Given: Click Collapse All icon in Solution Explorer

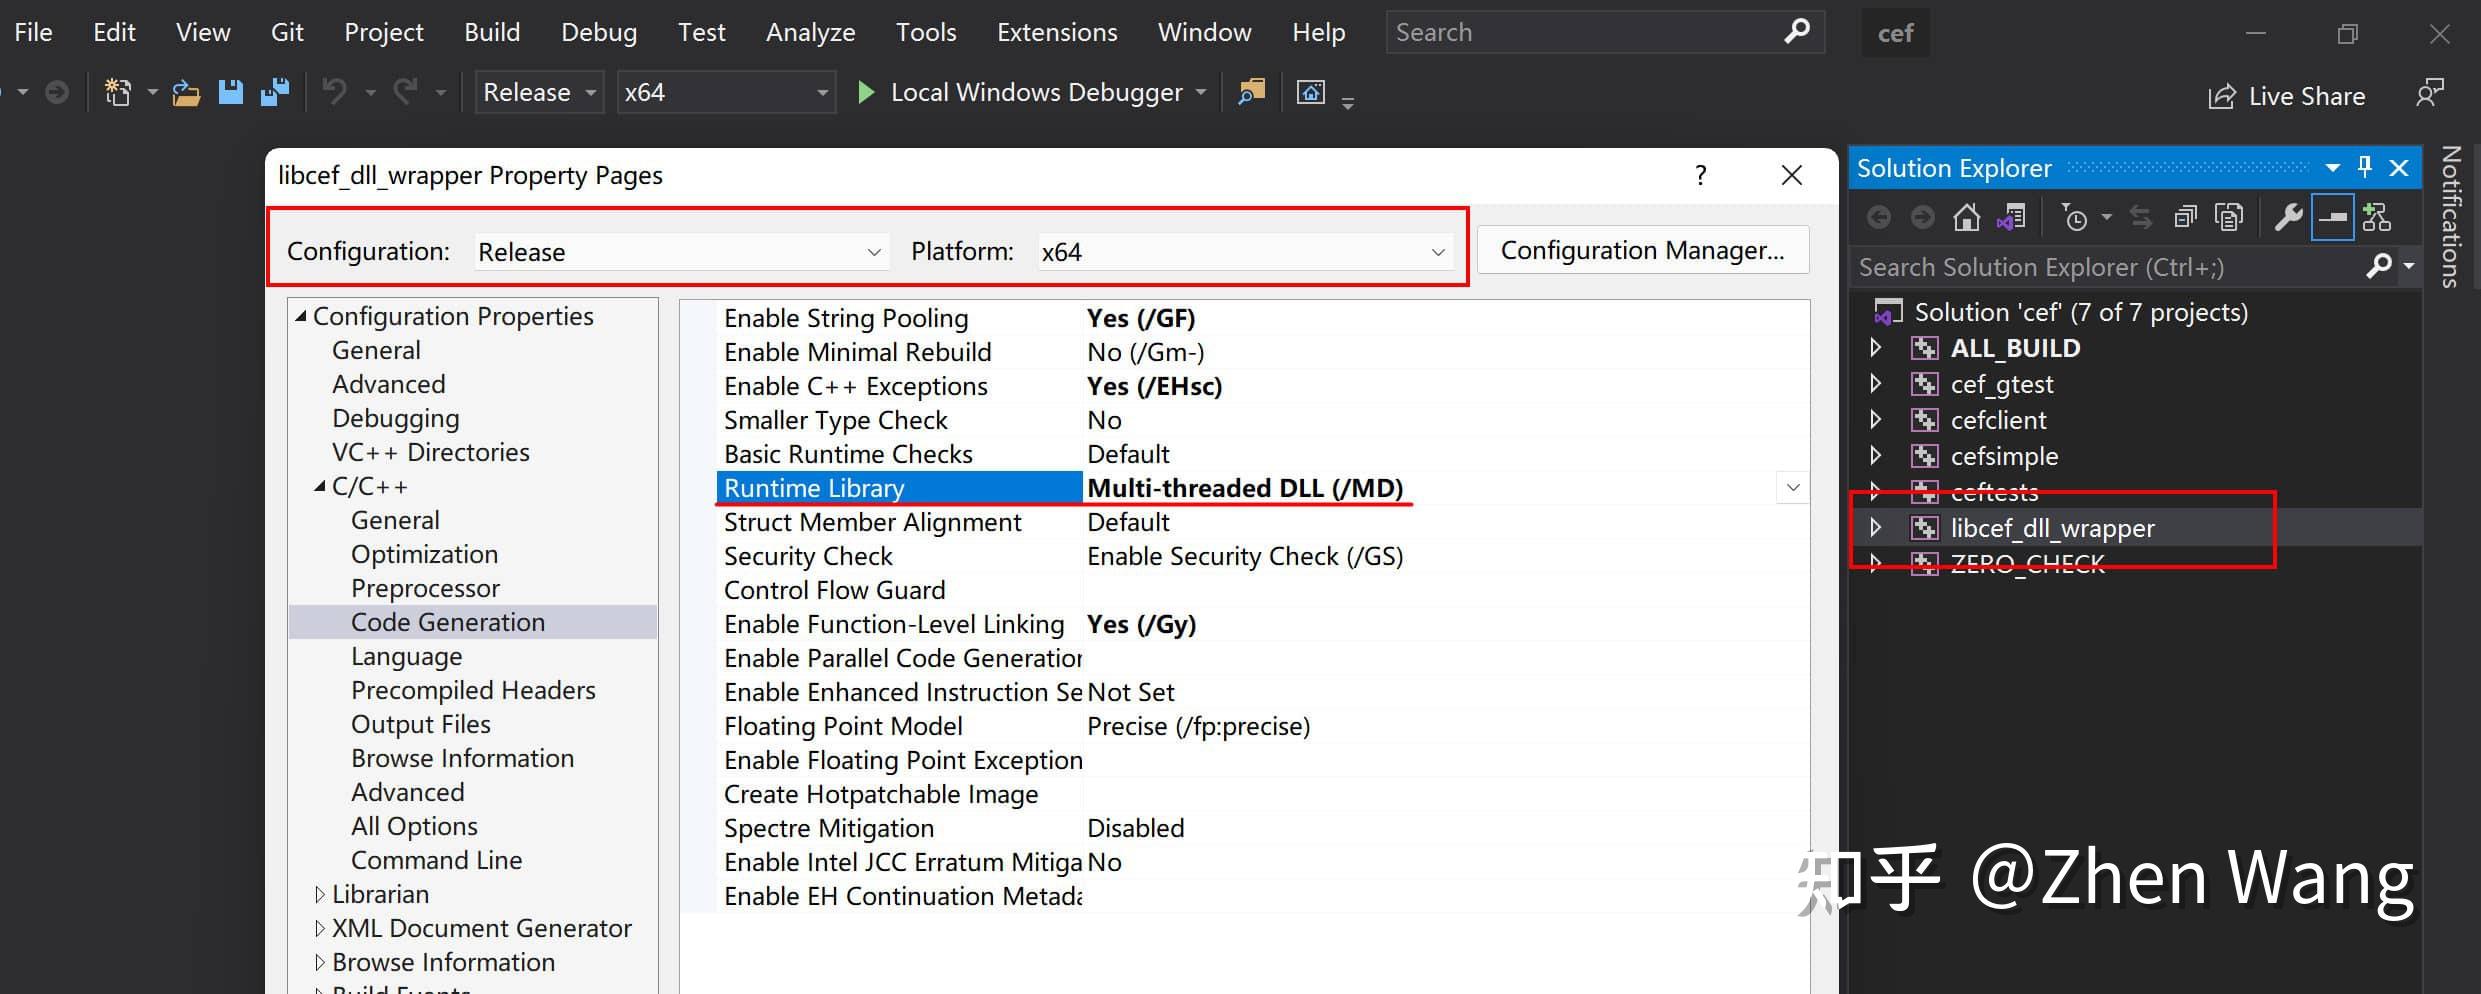Looking at the screenshot, I should tap(2185, 218).
